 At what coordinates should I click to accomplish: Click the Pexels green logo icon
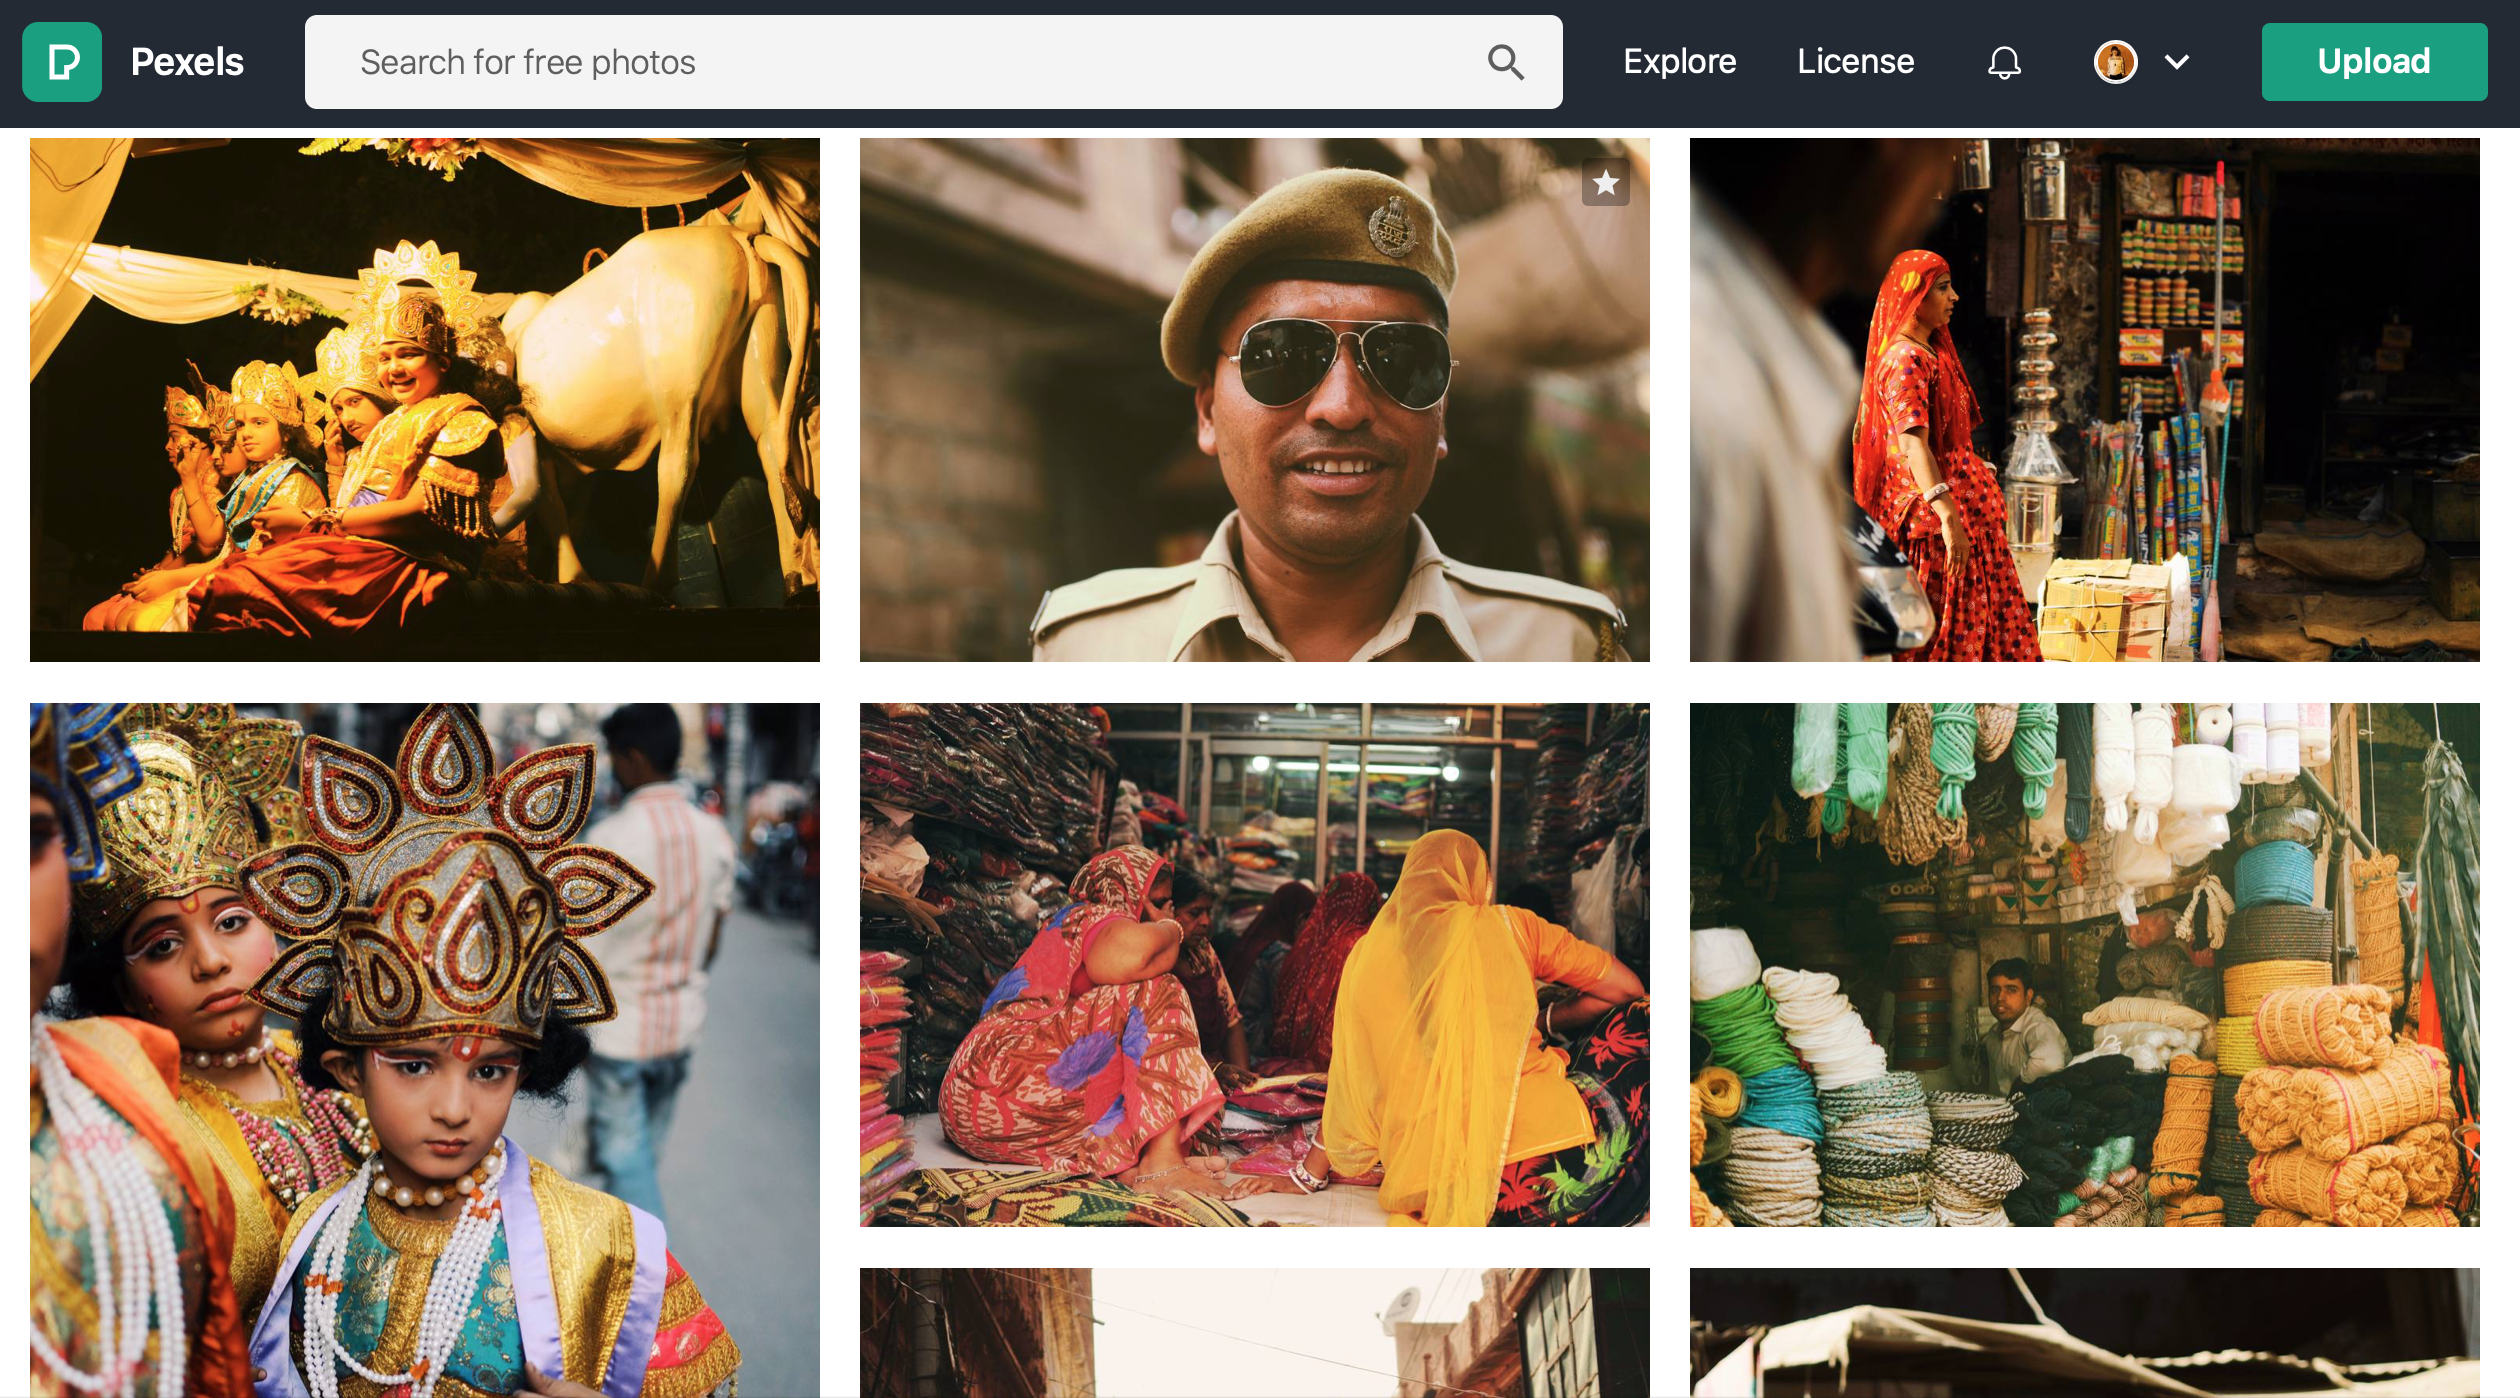tap(62, 62)
